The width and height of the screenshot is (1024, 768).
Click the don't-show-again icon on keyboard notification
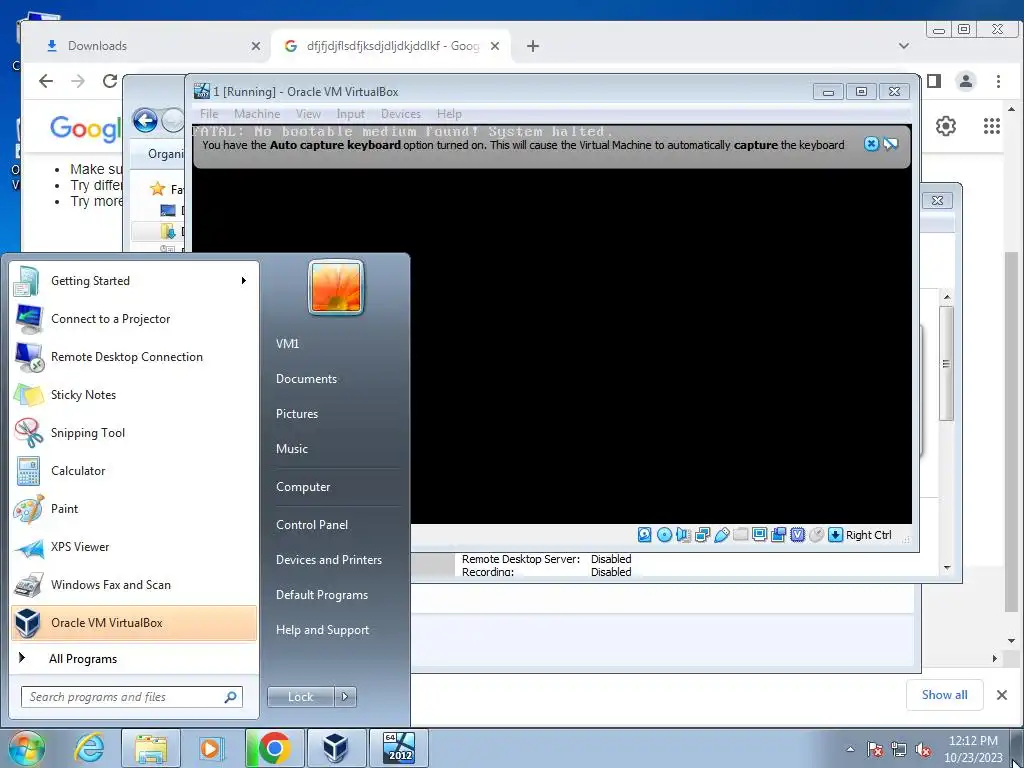[891, 144]
